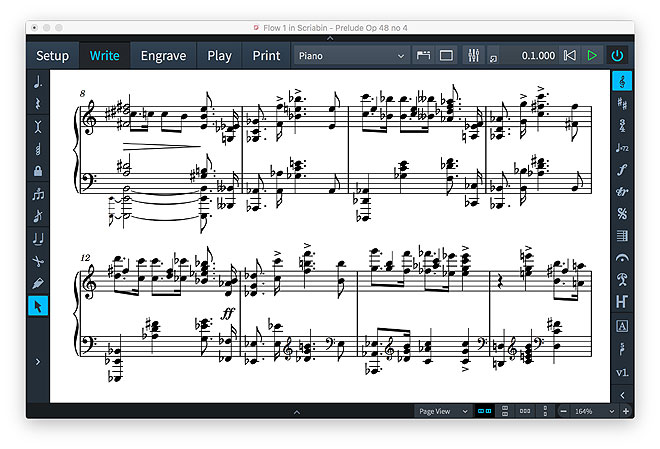The image size is (660, 449).
Task: Select the scissors tool in left toolbox
Action: tap(38, 260)
